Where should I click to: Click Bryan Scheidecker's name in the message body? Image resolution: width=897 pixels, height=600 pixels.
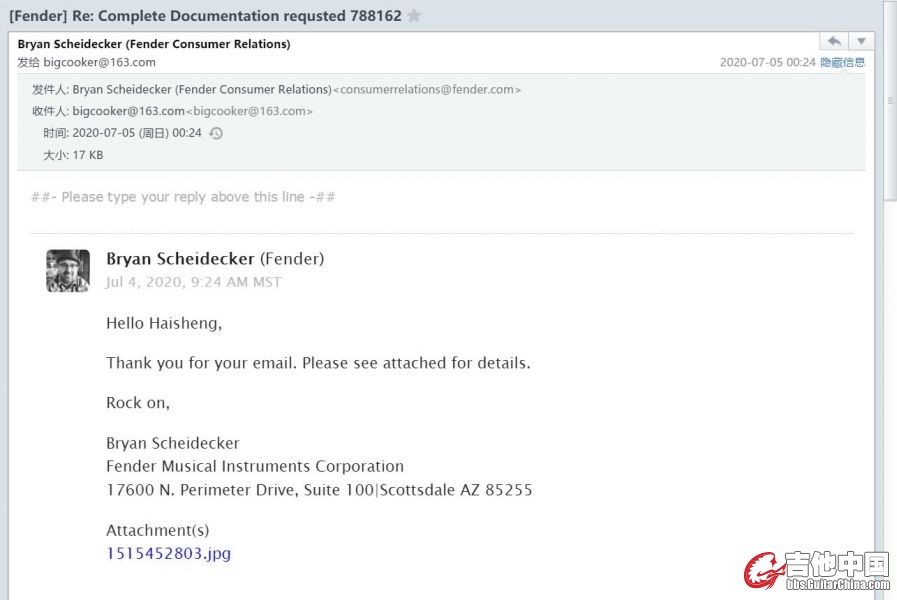[180, 259]
